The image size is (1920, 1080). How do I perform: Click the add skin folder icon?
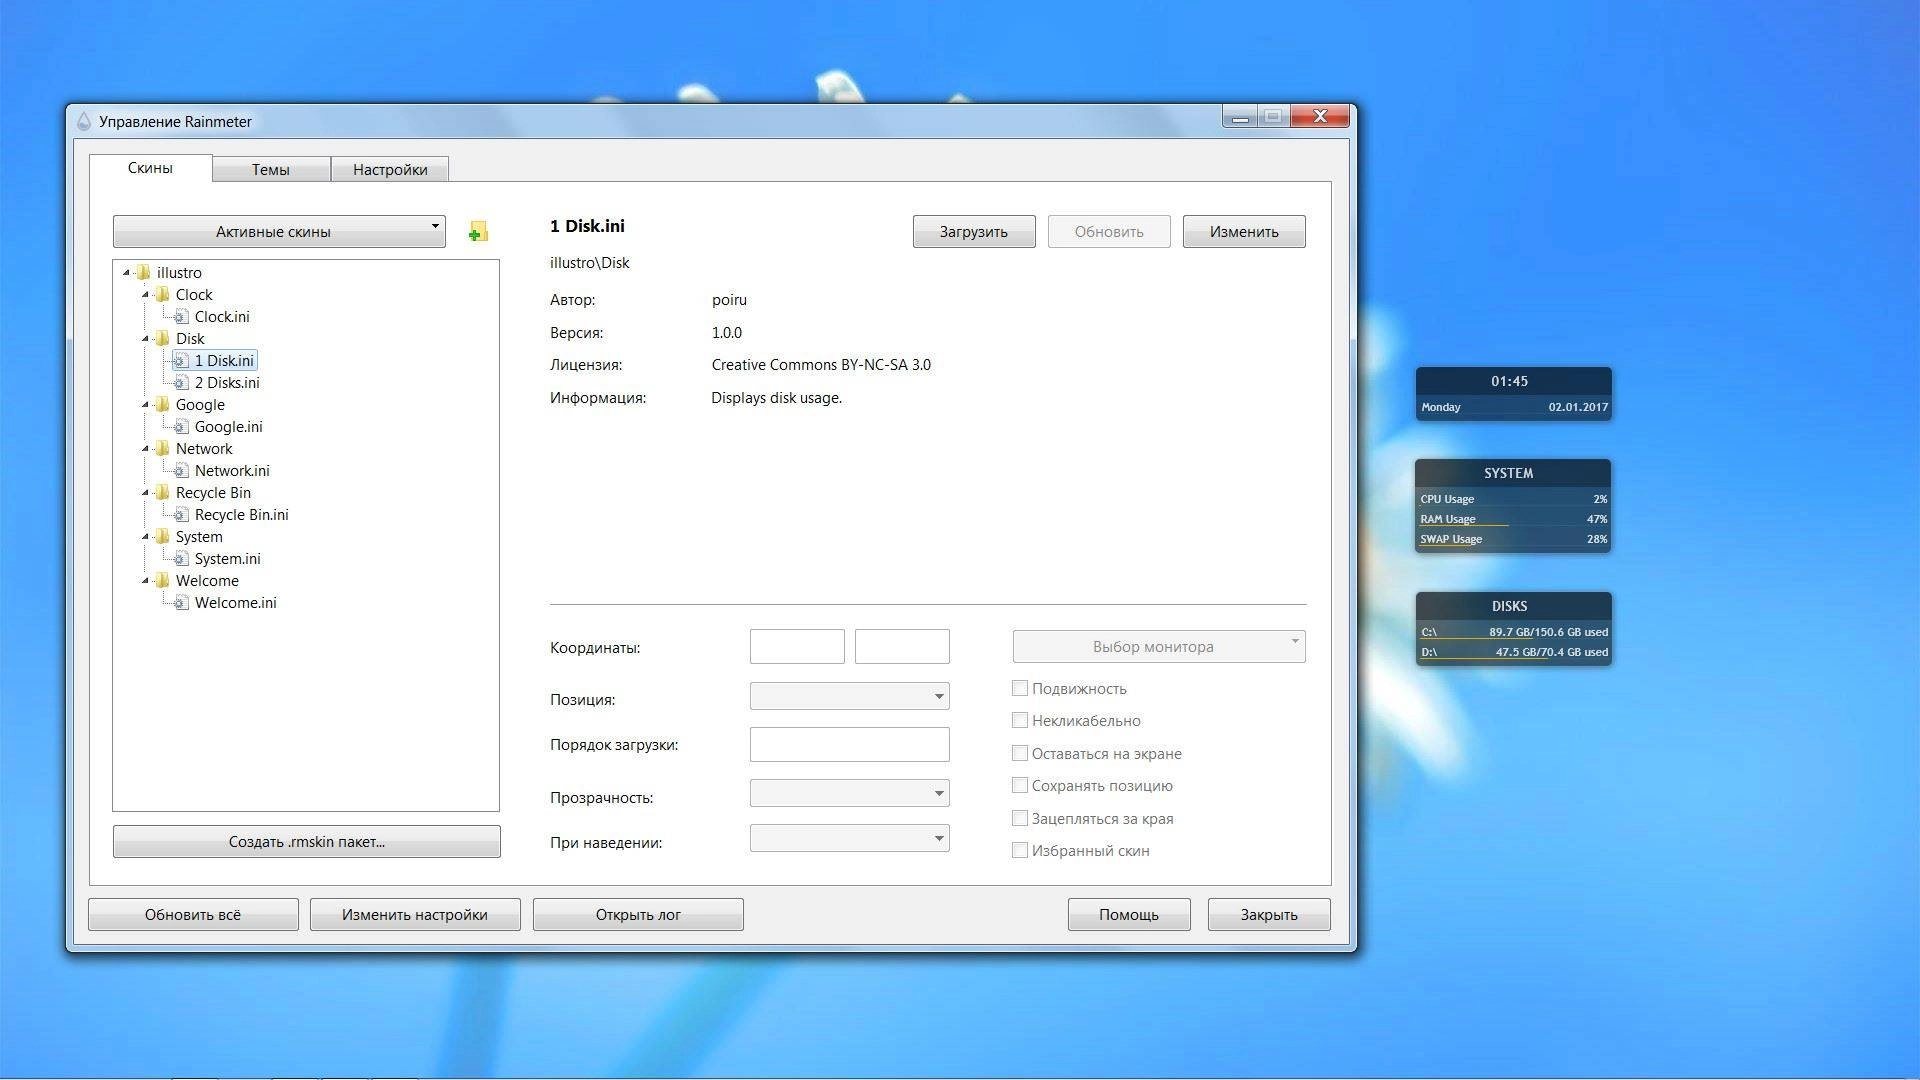[478, 232]
